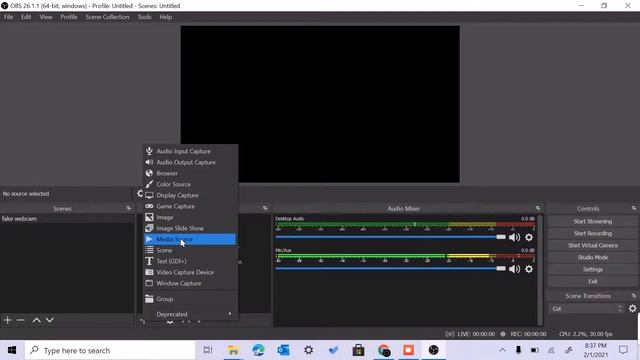Open OBS Settings from Controls
The image size is (640, 360).
coord(593,269)
